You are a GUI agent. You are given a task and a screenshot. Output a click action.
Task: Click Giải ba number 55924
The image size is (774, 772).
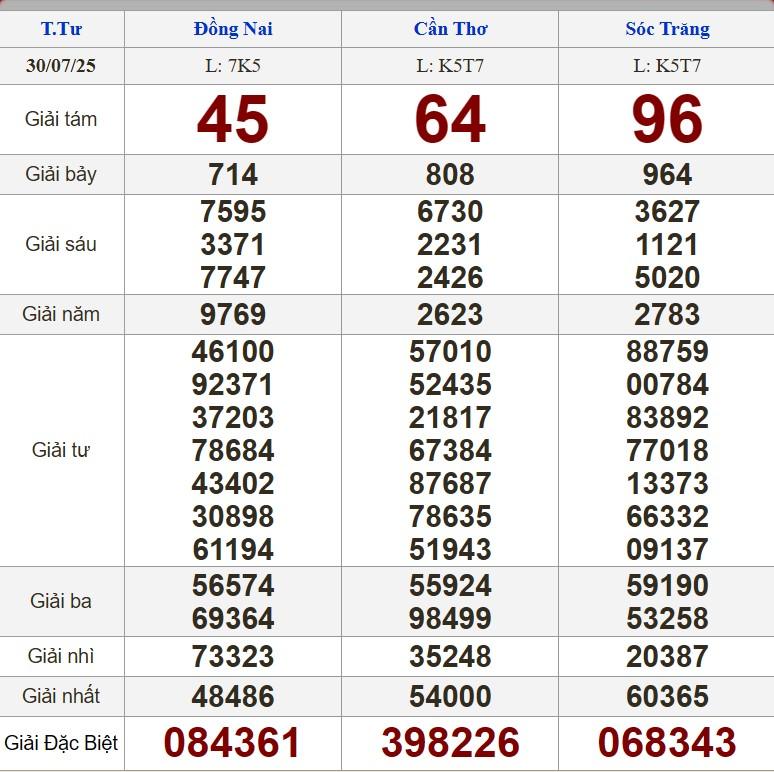click(x=450, y=585)
